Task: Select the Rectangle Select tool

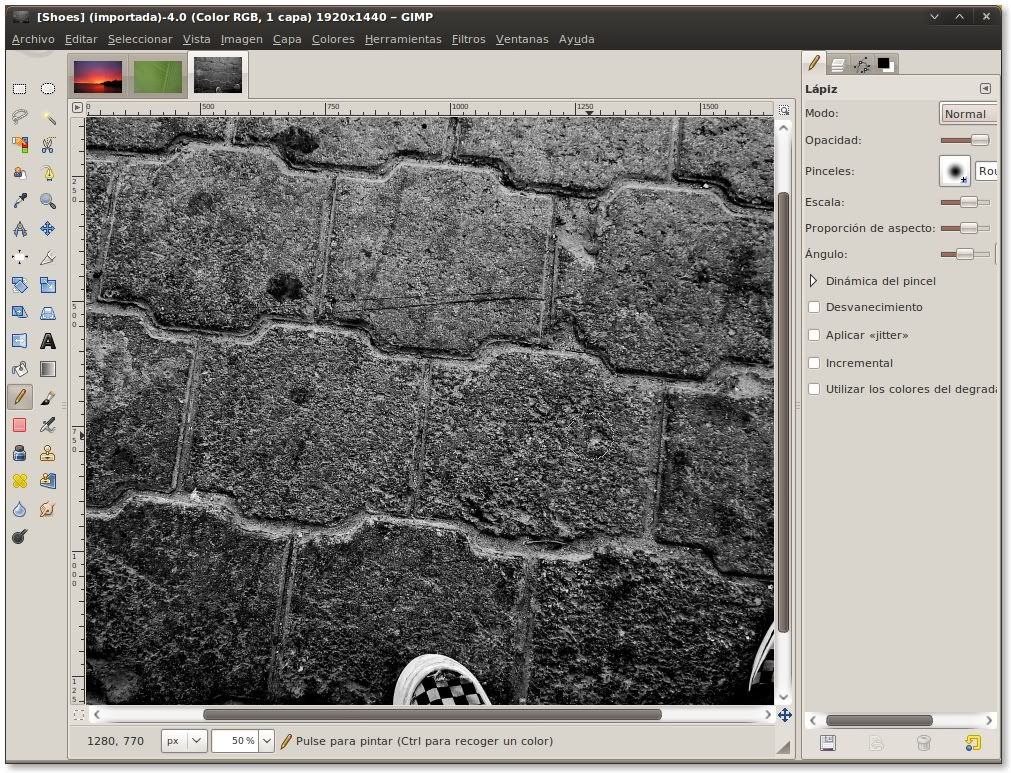Action: [19, 89]
